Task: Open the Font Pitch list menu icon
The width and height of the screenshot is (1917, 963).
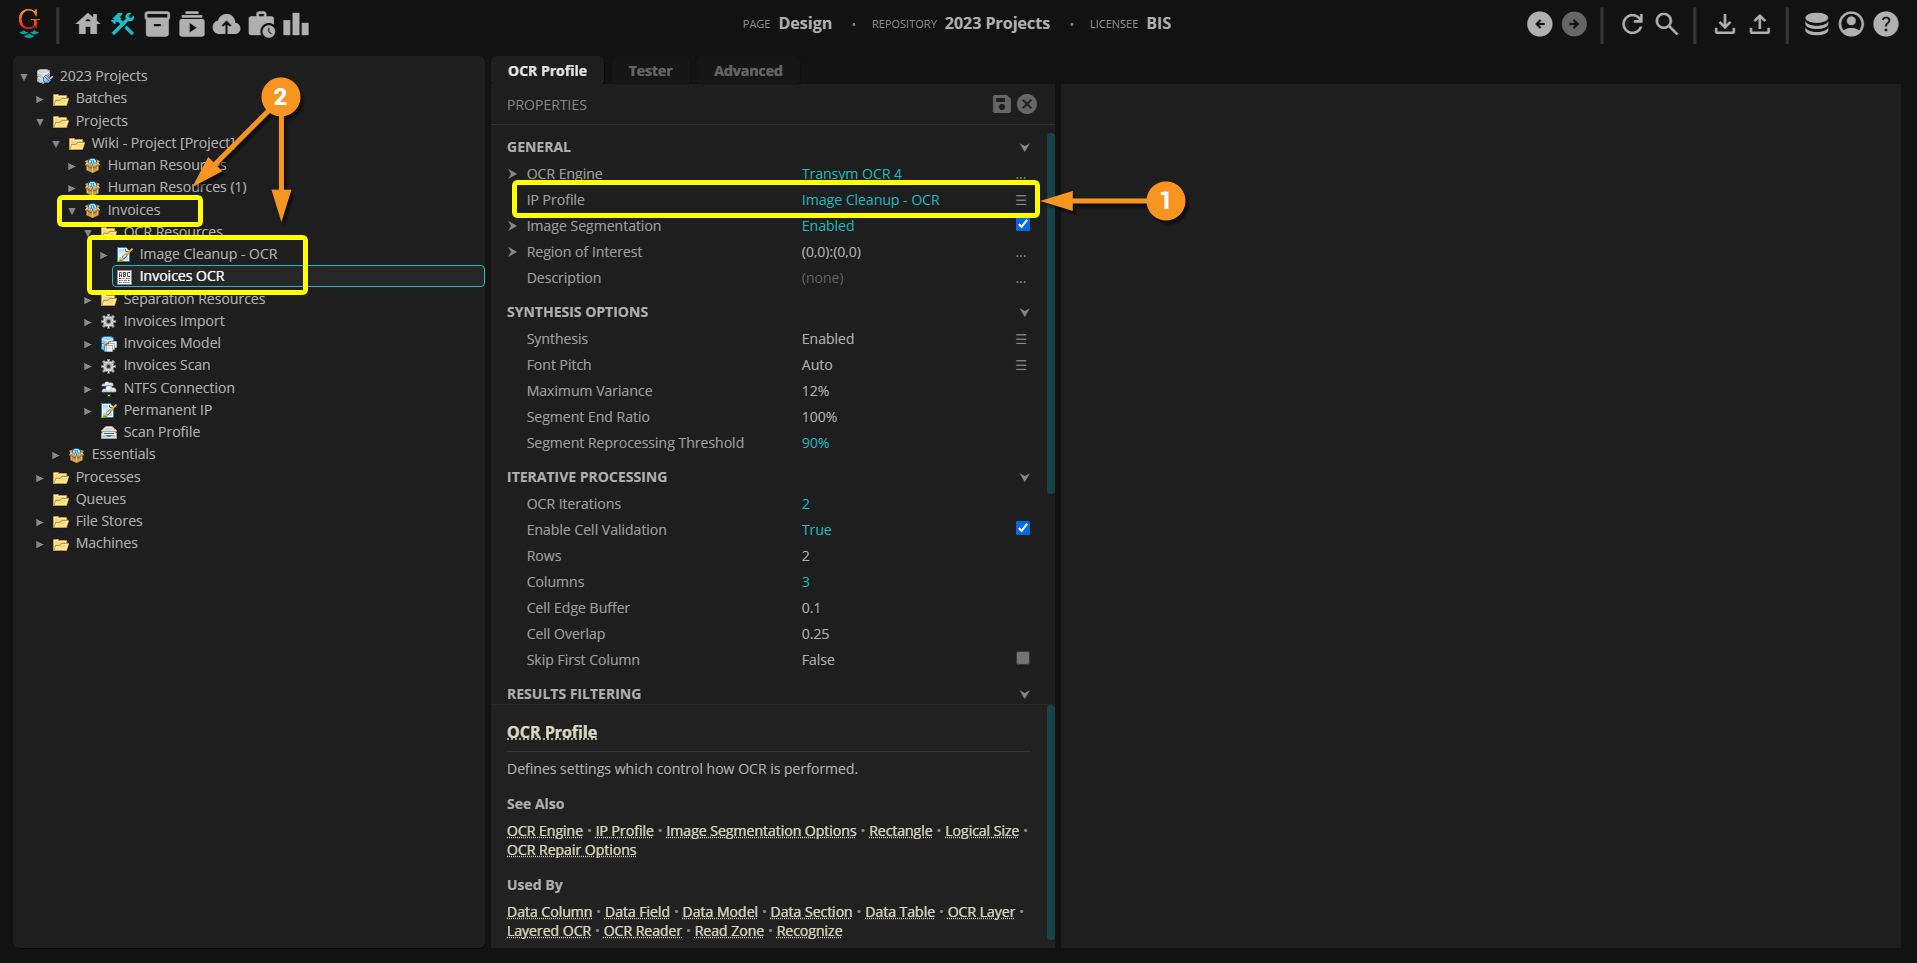Action: 1021,365
